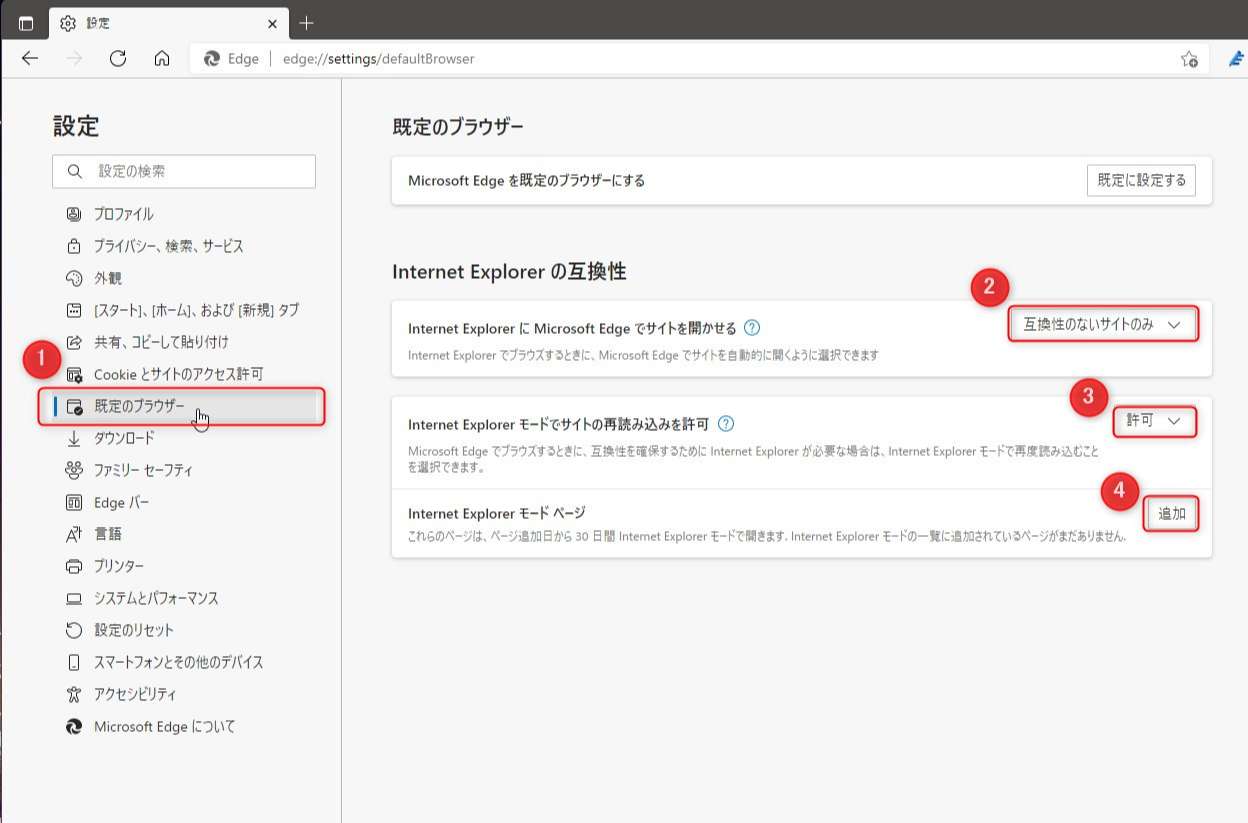Open the tab actions menu icon
The height and width of the screenshot is (823, 1248).
tap(26, 23)
